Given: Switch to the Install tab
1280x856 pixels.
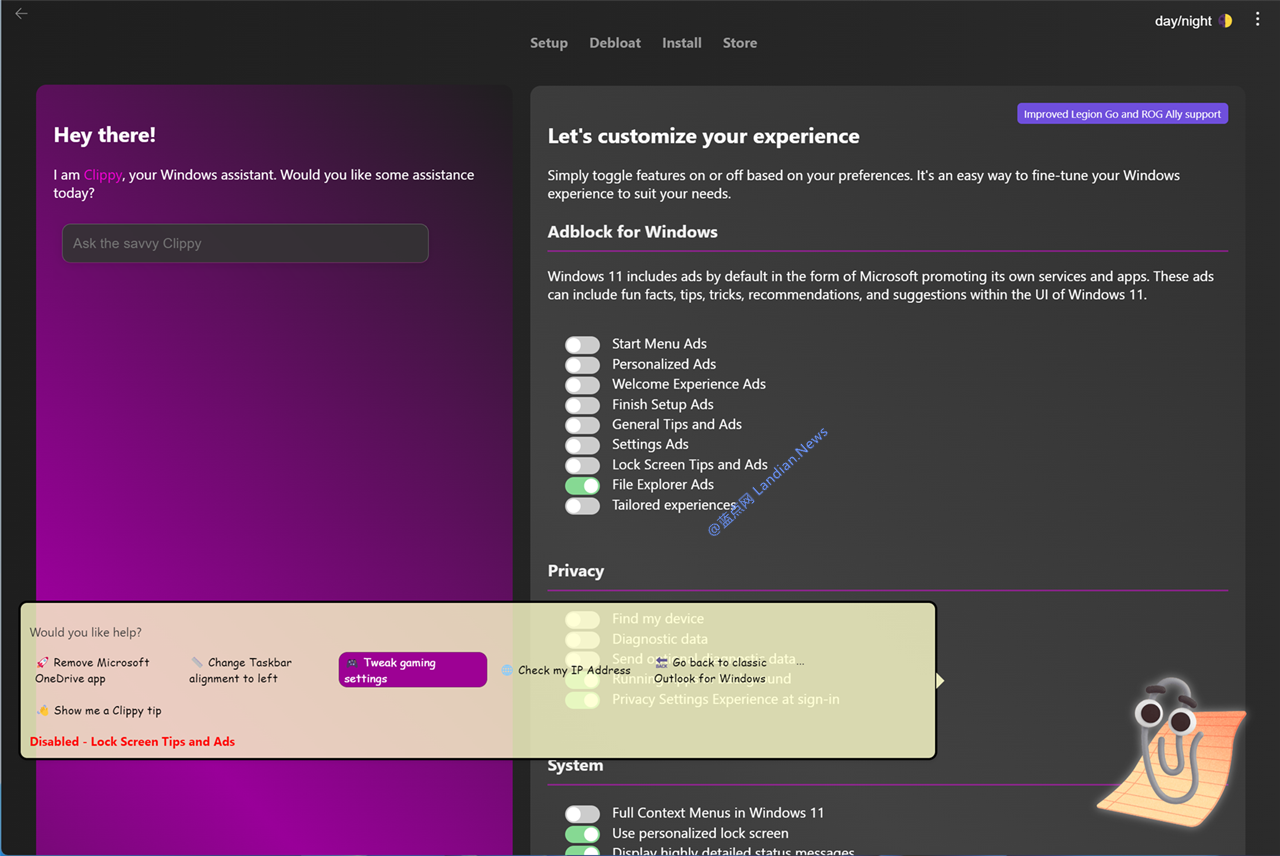Looking at the screenshot, I should (x=682, y=43).
